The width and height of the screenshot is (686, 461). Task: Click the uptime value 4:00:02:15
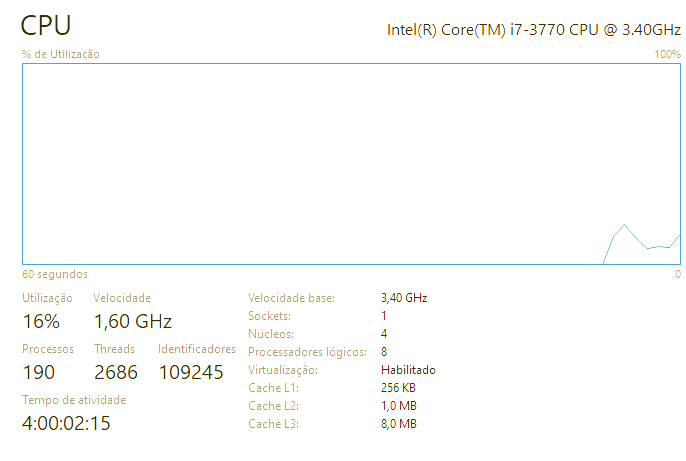(x=66, y=423)
